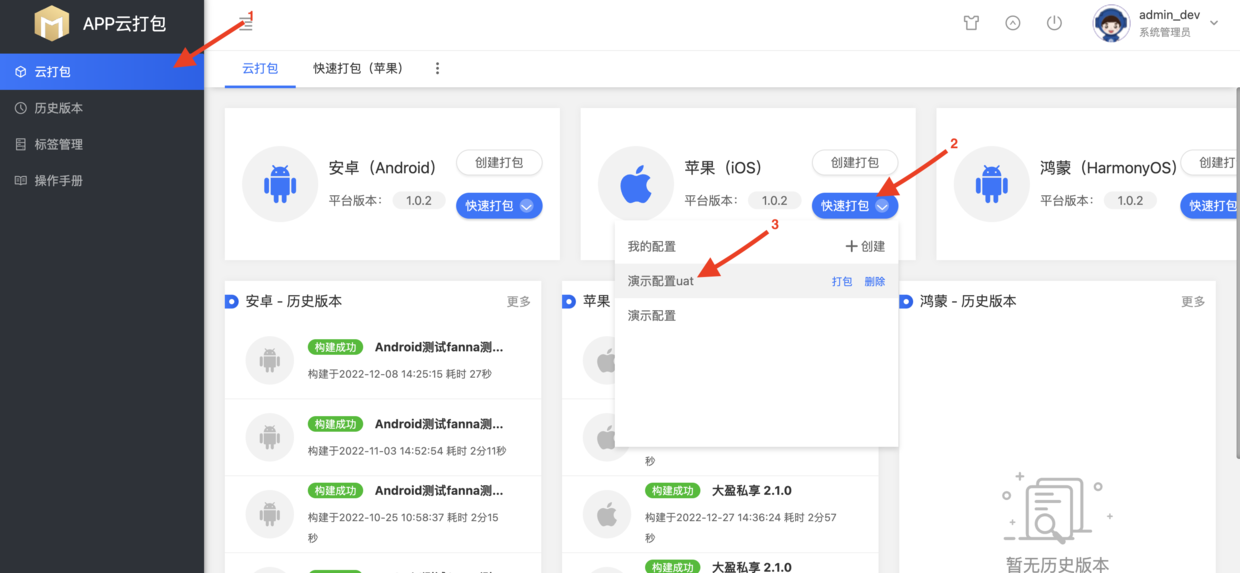Click the book icon beside 操作手册

21,181
